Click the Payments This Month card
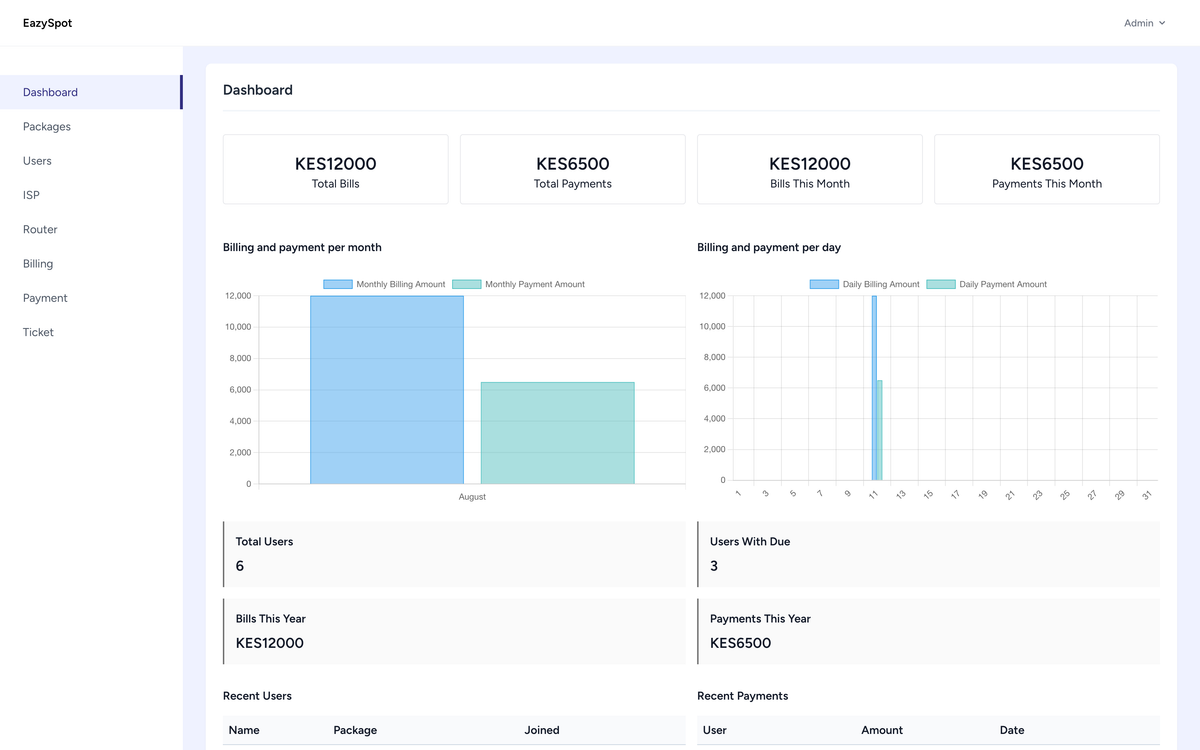Viewport: 1200px width, 750px height. pos(1046,170)
